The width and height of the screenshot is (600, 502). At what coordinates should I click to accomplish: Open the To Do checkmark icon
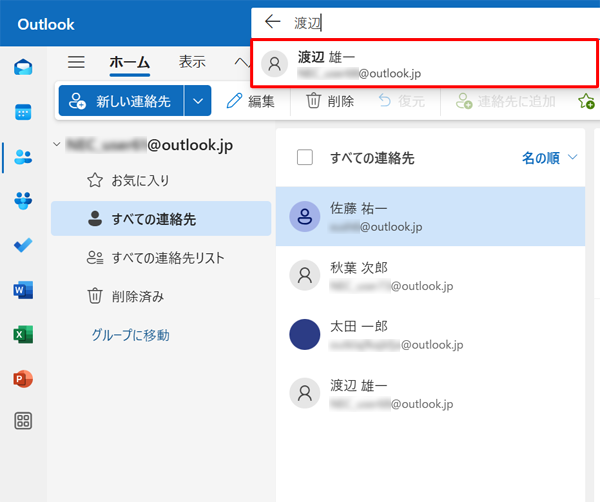coord(23,245)
